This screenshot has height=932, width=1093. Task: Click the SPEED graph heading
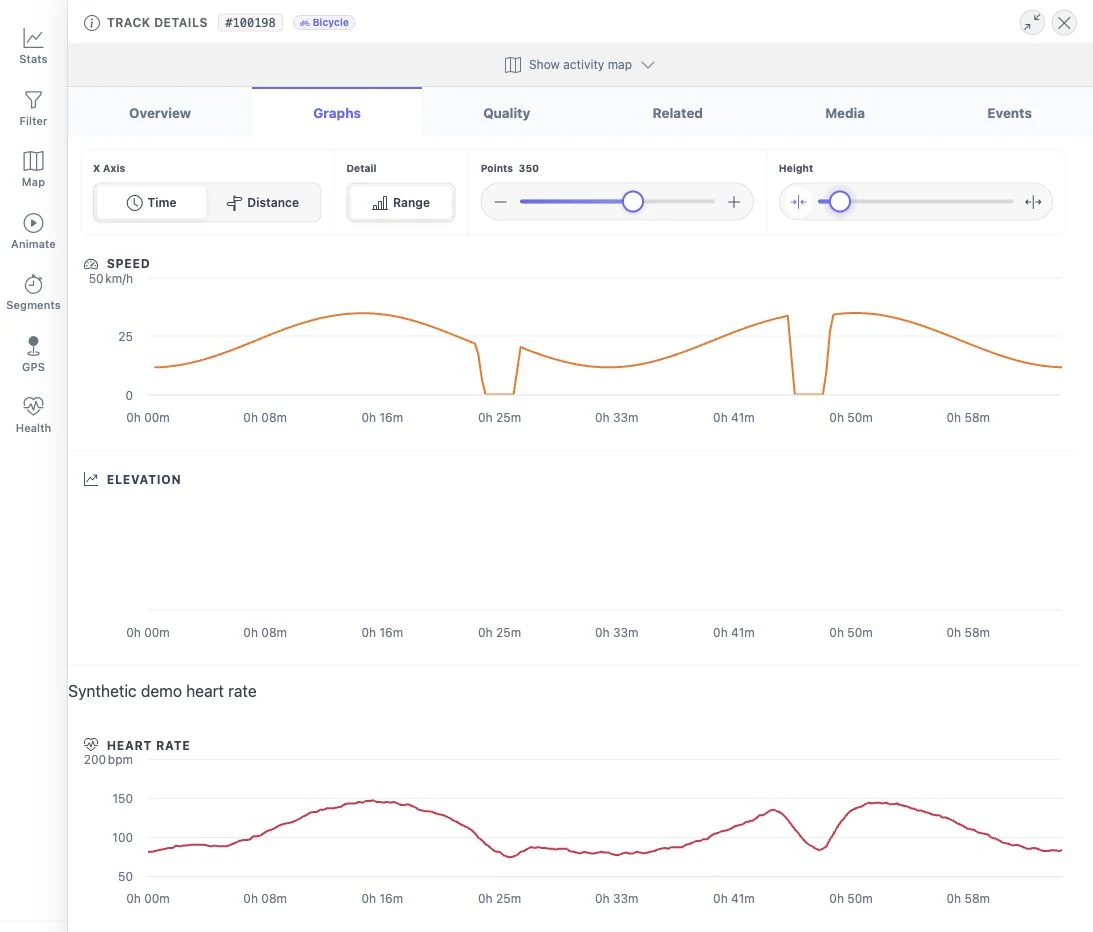point(128,263)
